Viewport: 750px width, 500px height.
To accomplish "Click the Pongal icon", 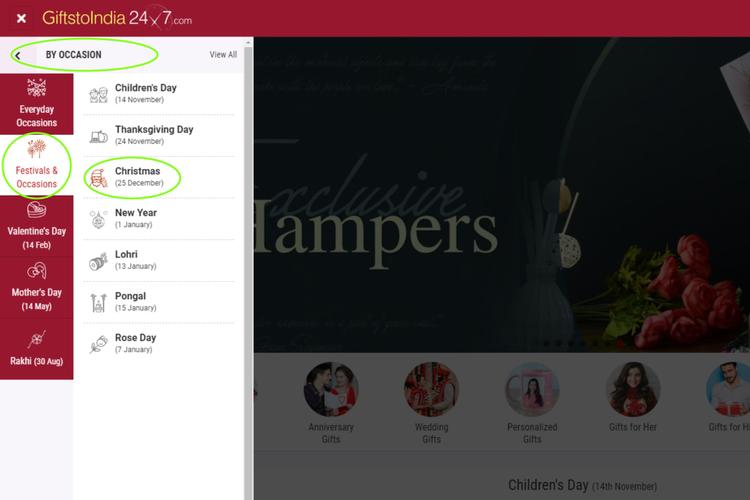I will (x=98, y=302).
